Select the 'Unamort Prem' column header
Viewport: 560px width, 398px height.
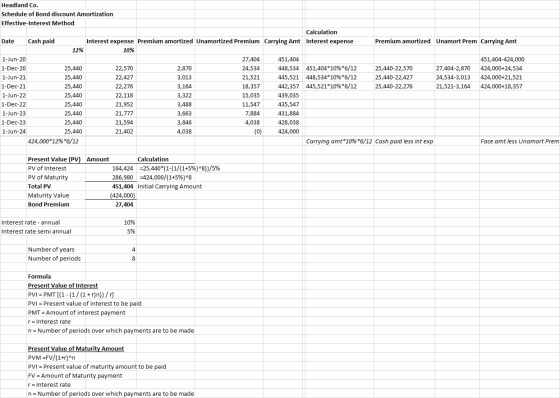click(456, 41)
